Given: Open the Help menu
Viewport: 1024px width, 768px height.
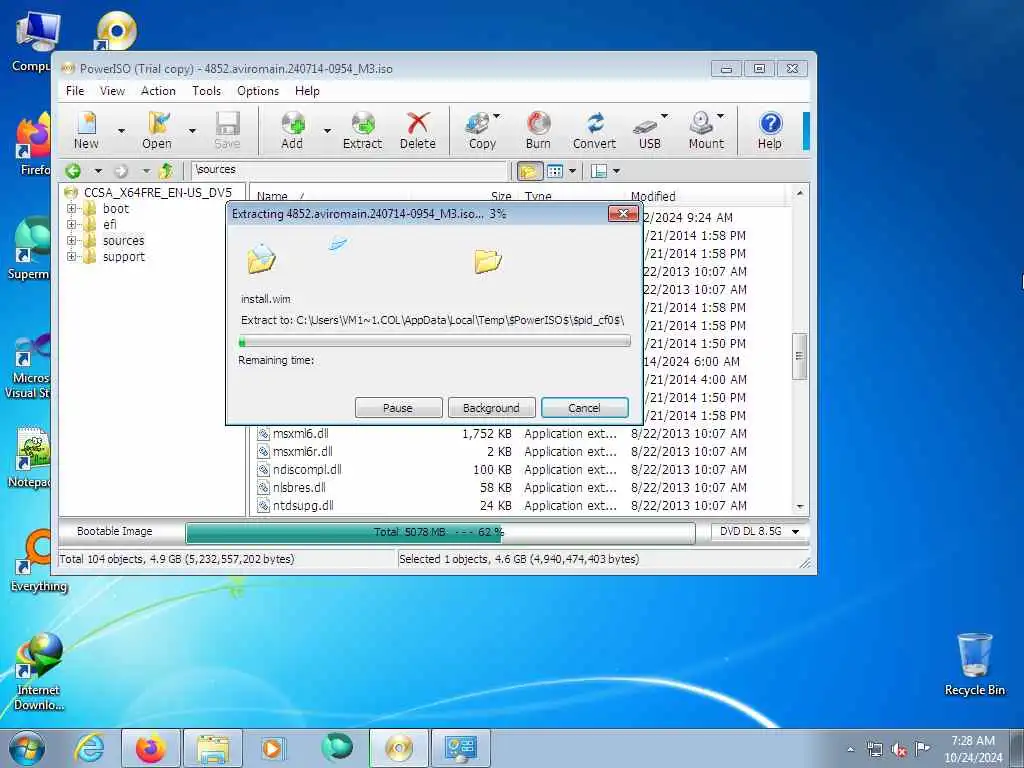Looking at the screenshot, I should coord(307,91).
